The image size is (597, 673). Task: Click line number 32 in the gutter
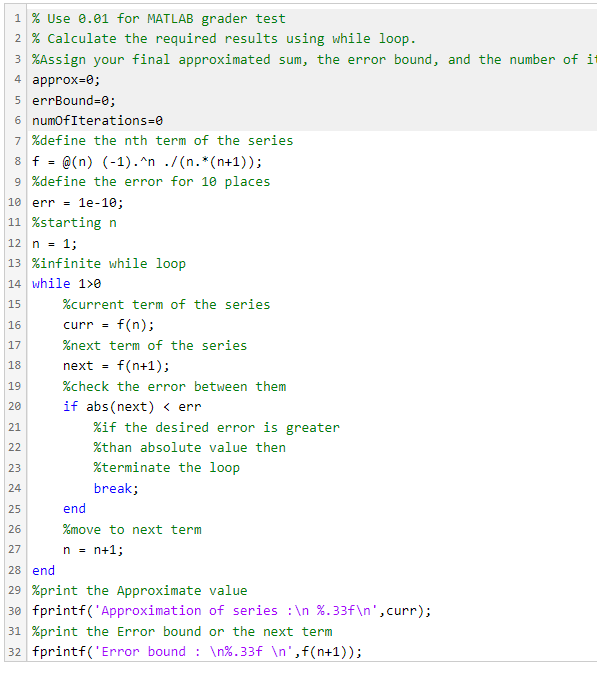(x=14, y=652)
